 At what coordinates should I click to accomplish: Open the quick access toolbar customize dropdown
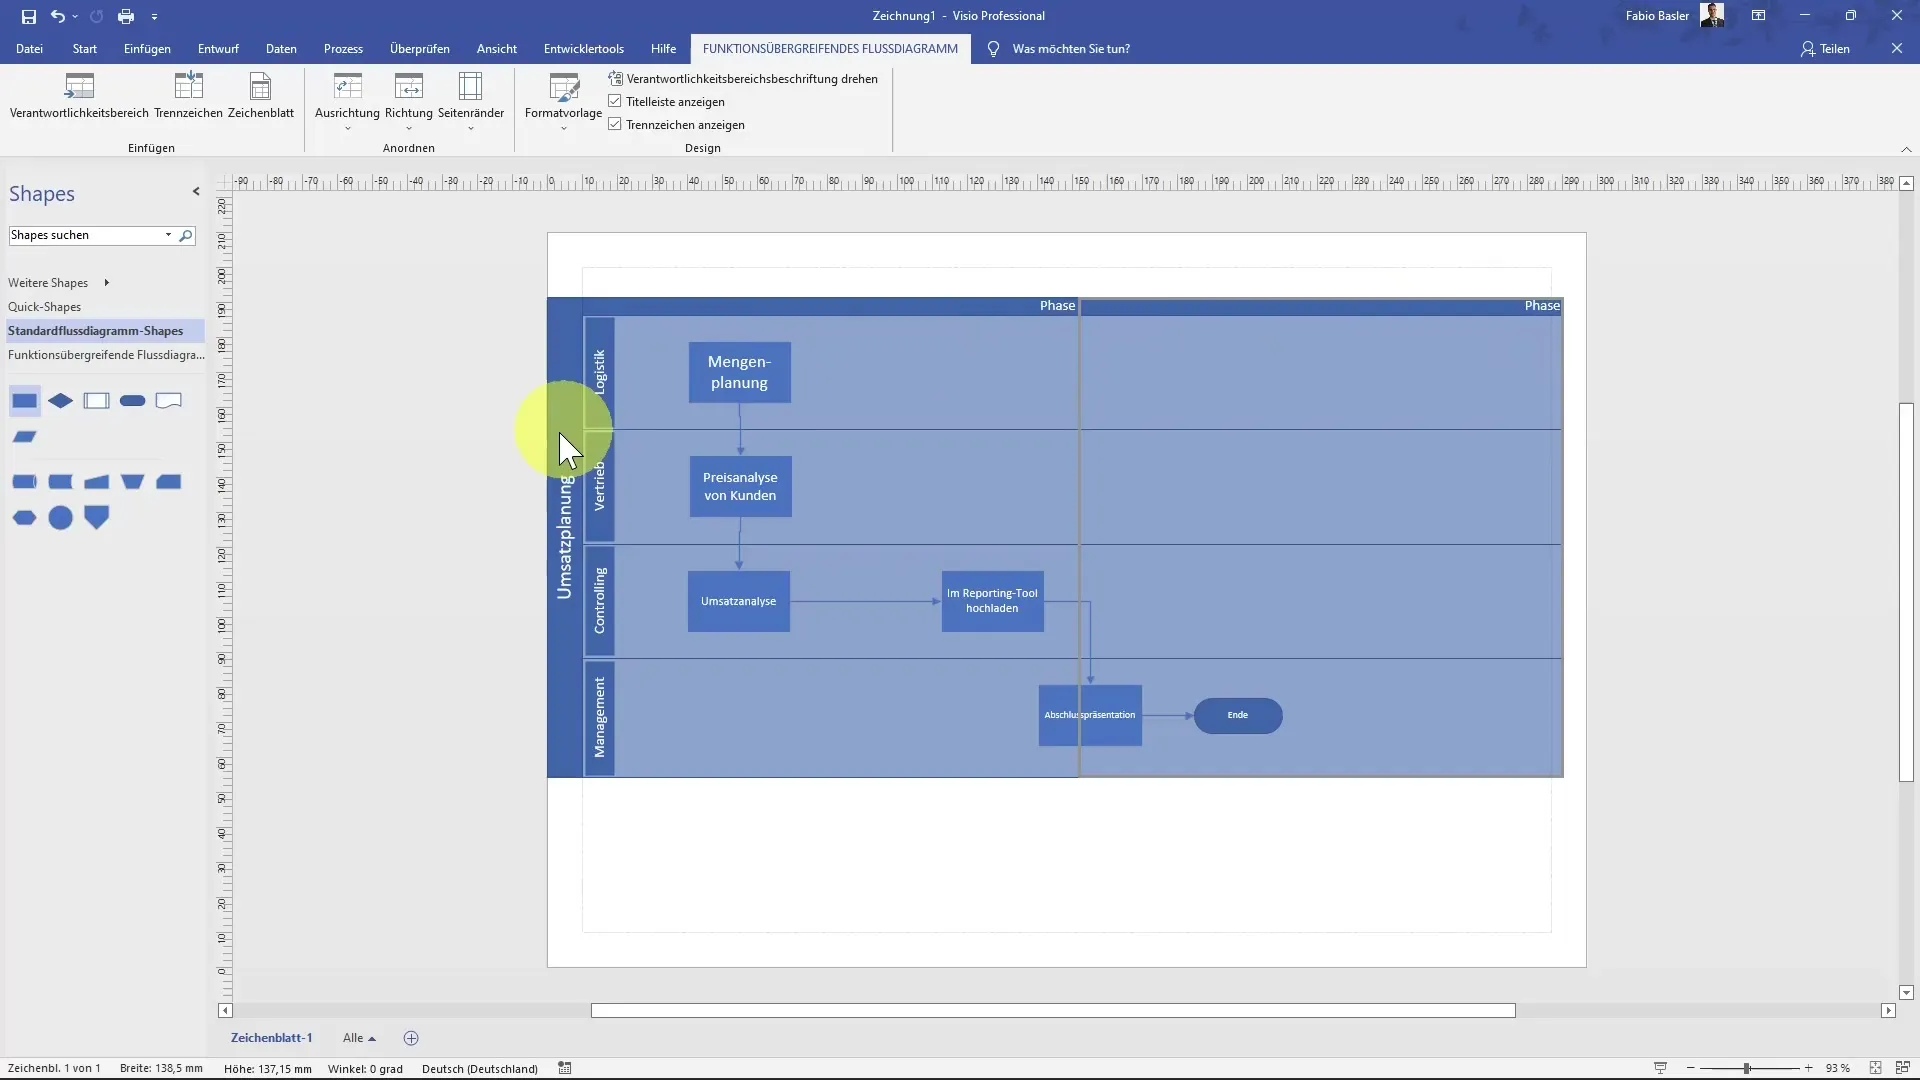[x=154, y=17]
